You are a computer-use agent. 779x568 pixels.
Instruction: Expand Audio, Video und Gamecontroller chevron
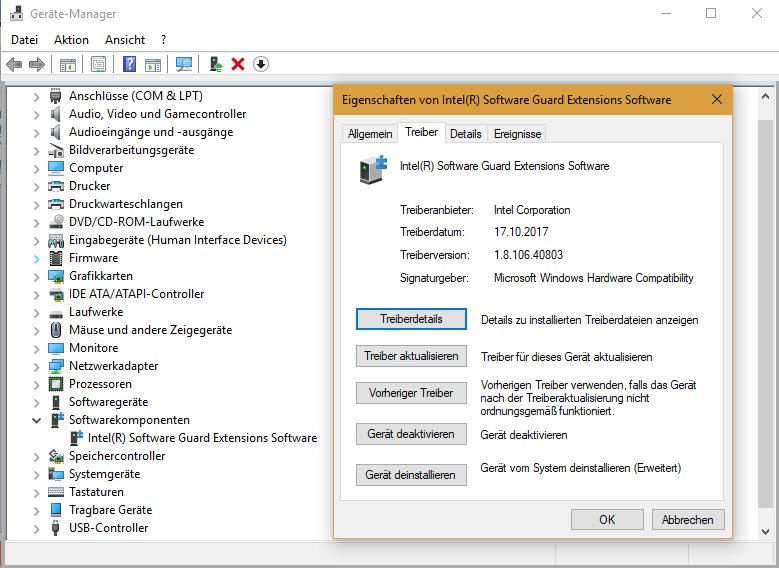[x=36, y=115]
